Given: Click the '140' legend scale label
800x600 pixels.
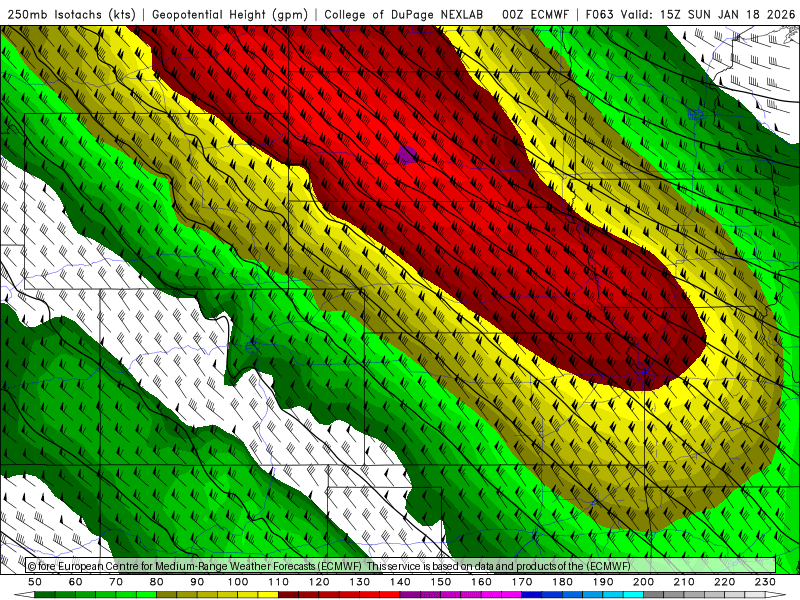Looking at the screenshot, I should (x=401, y=582).
